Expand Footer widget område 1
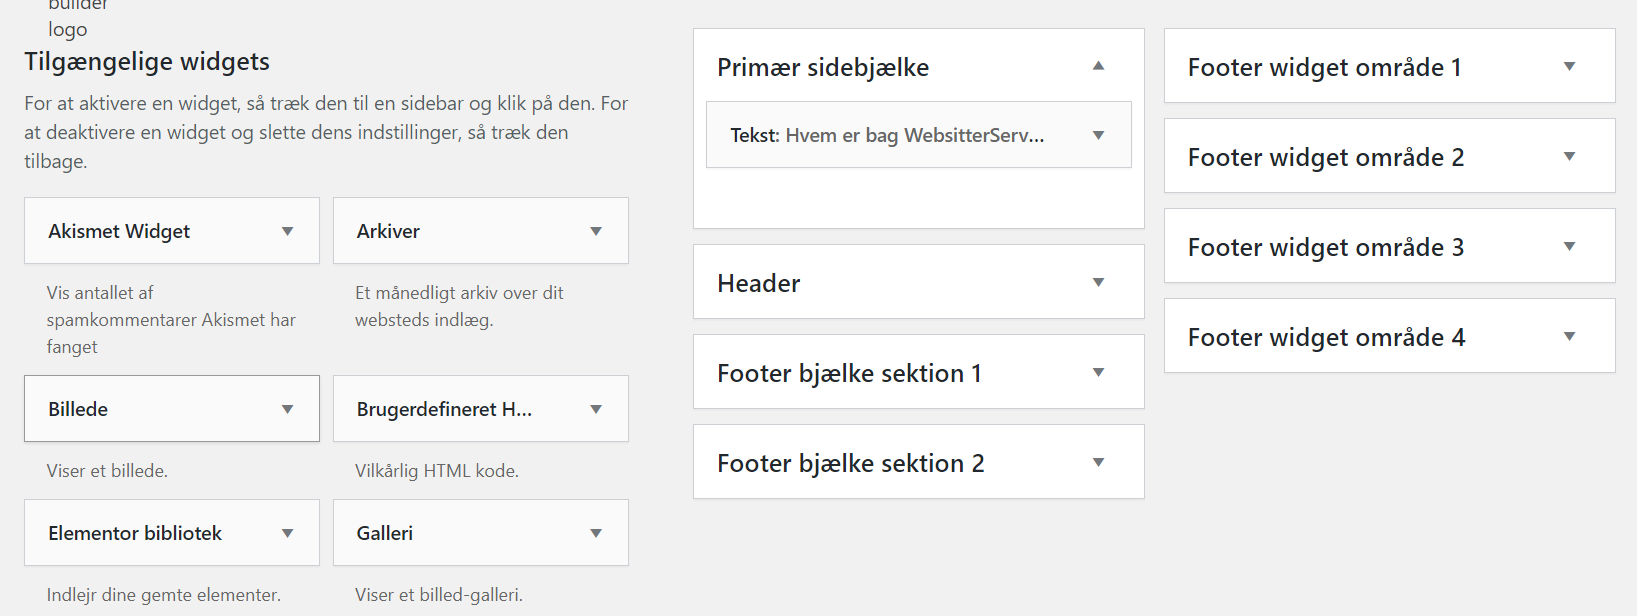The image size is (1637, 616). pyautogui.click(x=1570, y=65)
